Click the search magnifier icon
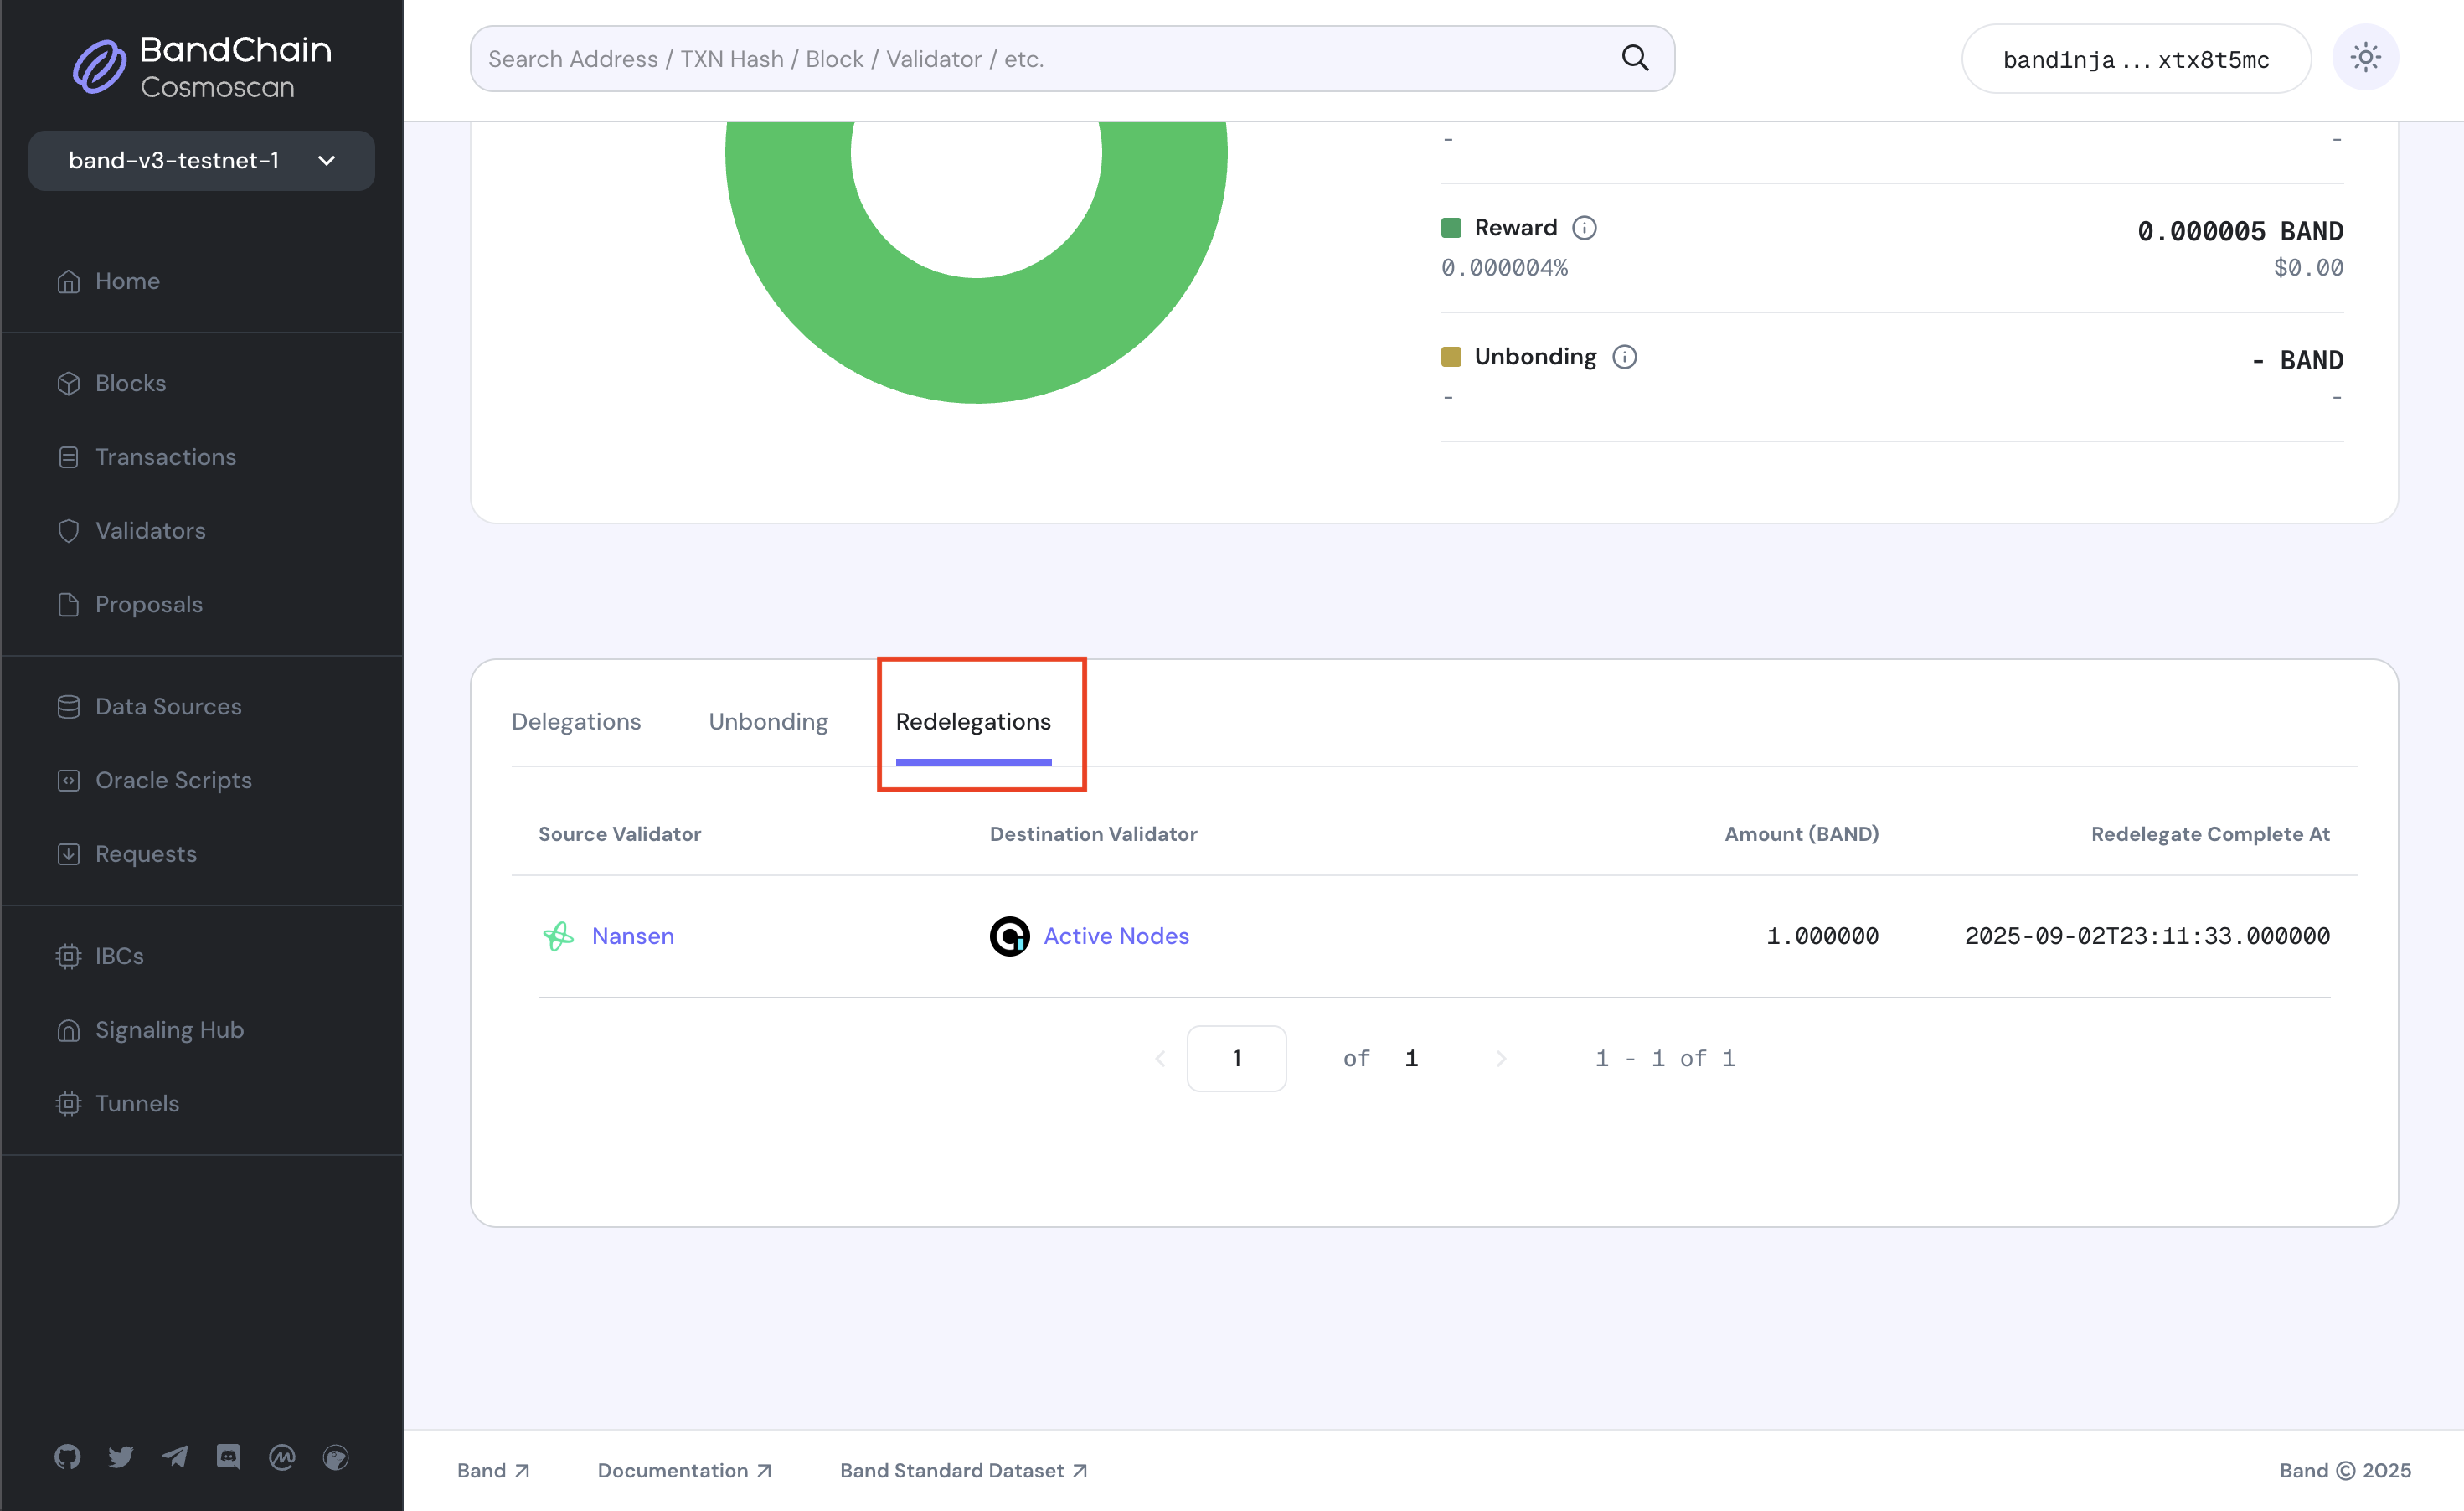 click(x=1634, y=58)
